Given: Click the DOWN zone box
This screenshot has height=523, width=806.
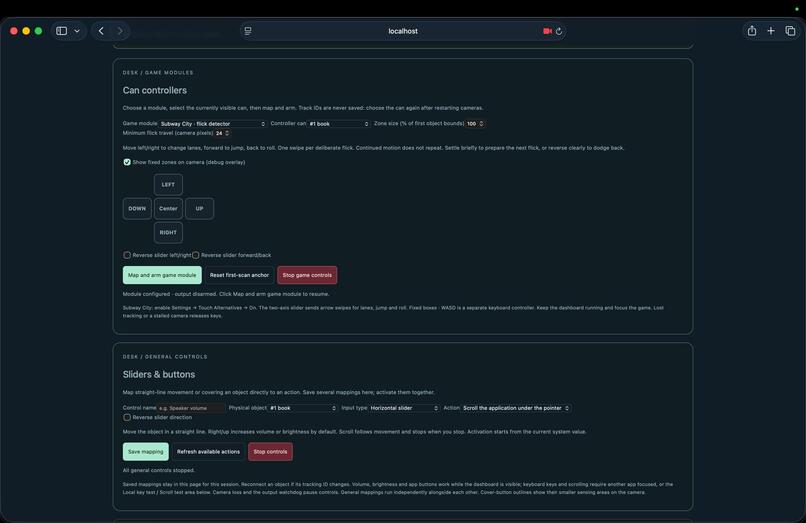Looking at the screenshot, I should click(x=137, y=209).
